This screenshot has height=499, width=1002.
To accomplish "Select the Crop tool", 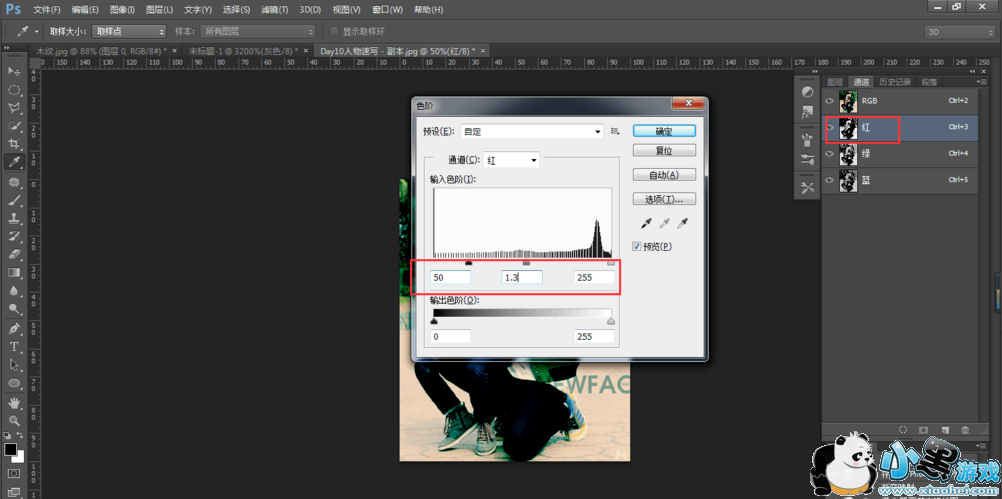I will point(14,144).
